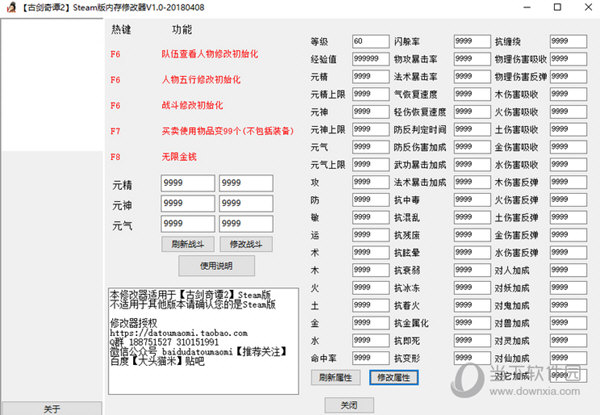Open the 使用说明 instructions button
Image resolution: width=600 pixels, height=415 pixels.
(216, 265)
